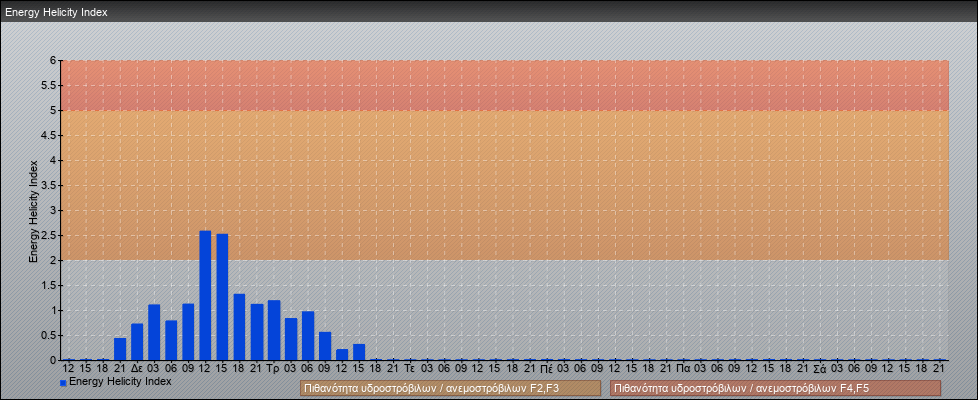This screenshot has height=400, width=978.
Task: Select the Πέ day label on x-axis
Action: click(546, 368)
